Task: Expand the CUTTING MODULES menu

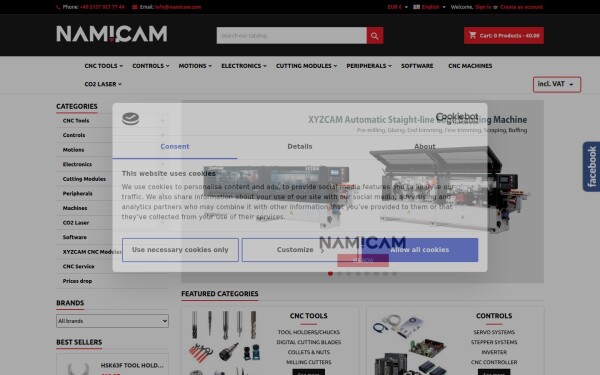Action: pyautogui.click(x=307, y=66)
